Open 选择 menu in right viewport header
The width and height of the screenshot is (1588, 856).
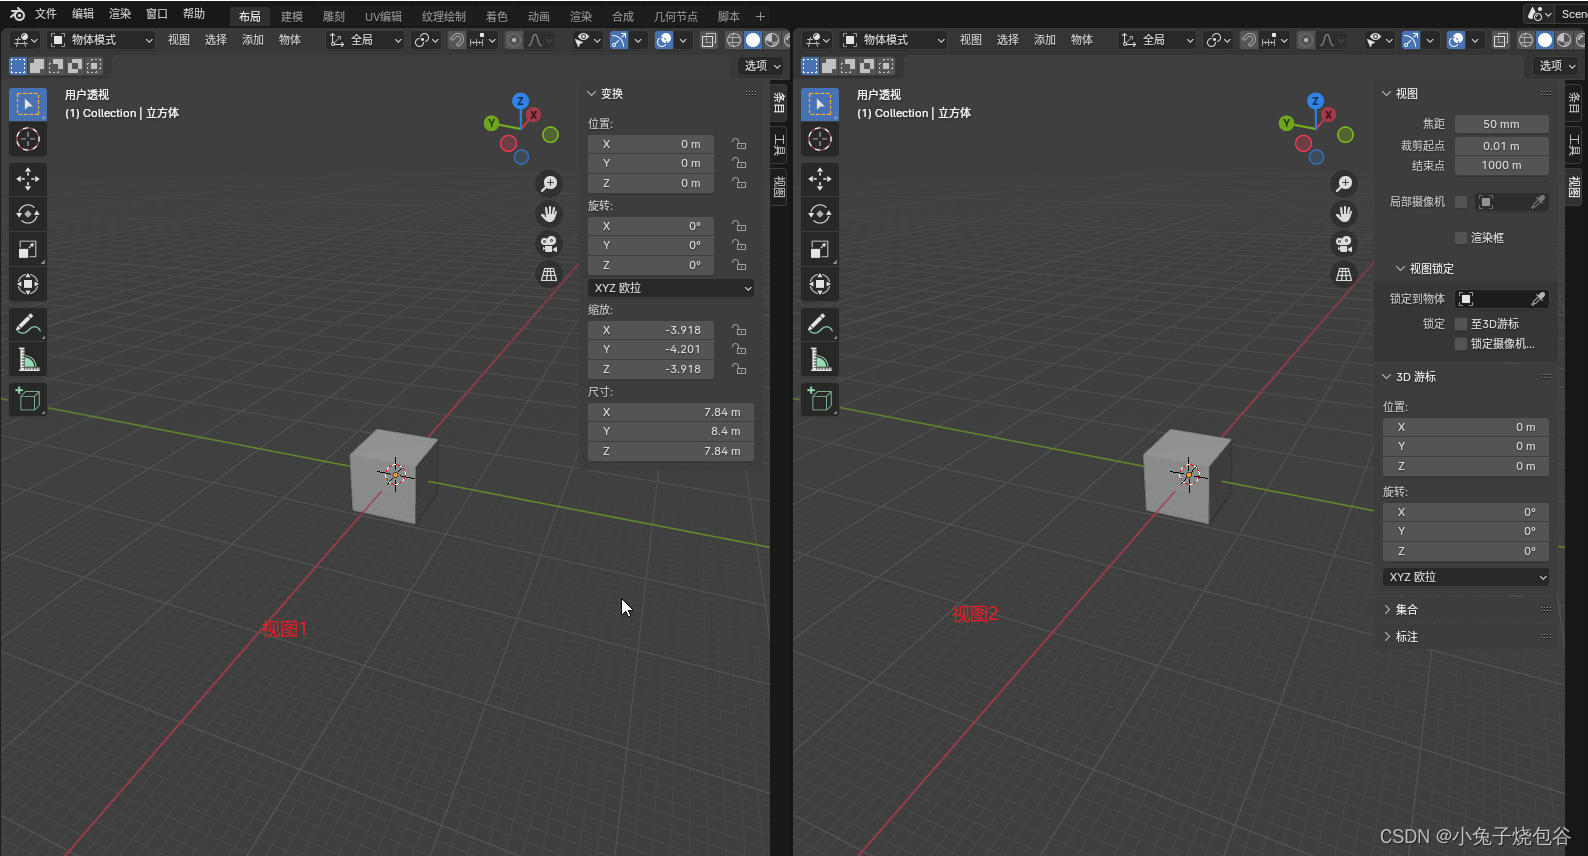pyautogui.click(x=1008, y=40)
